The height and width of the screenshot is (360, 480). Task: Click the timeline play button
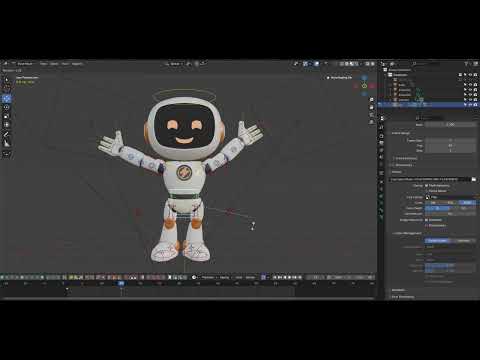[289, 277]
